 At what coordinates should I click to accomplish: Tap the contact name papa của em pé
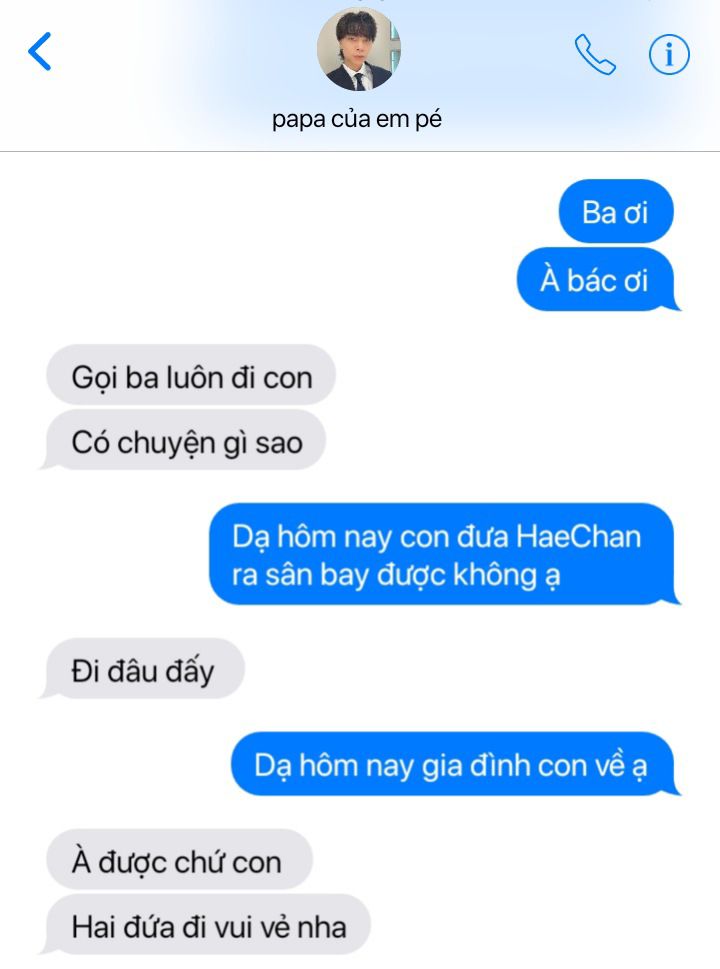(357, 119)
